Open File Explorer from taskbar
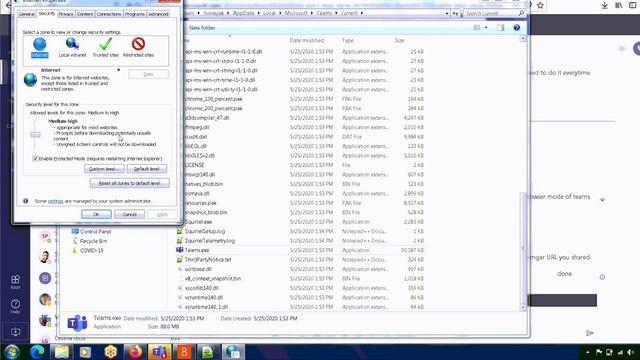The width and height of the screenshot is (640, 360). pyautogui.click(x=62, y=352)
